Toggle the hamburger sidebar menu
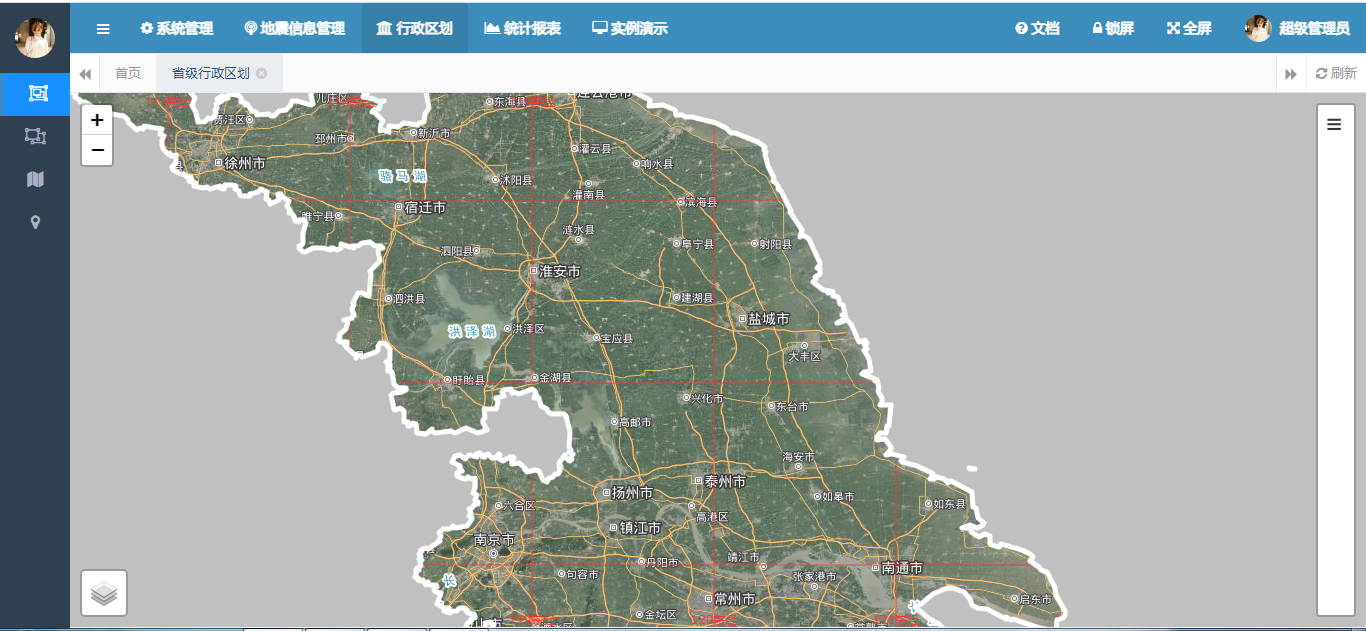 (x=103, y=28)
